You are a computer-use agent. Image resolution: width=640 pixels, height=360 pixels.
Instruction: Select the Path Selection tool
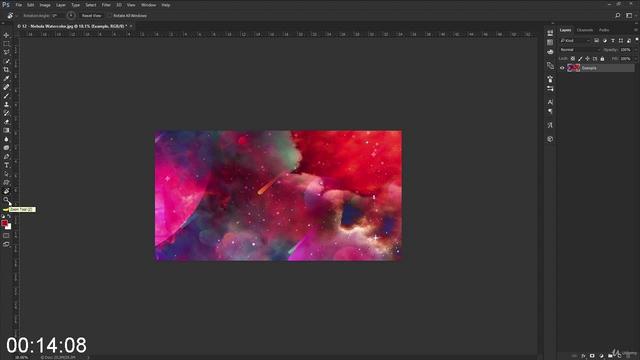tap(6, 174)
